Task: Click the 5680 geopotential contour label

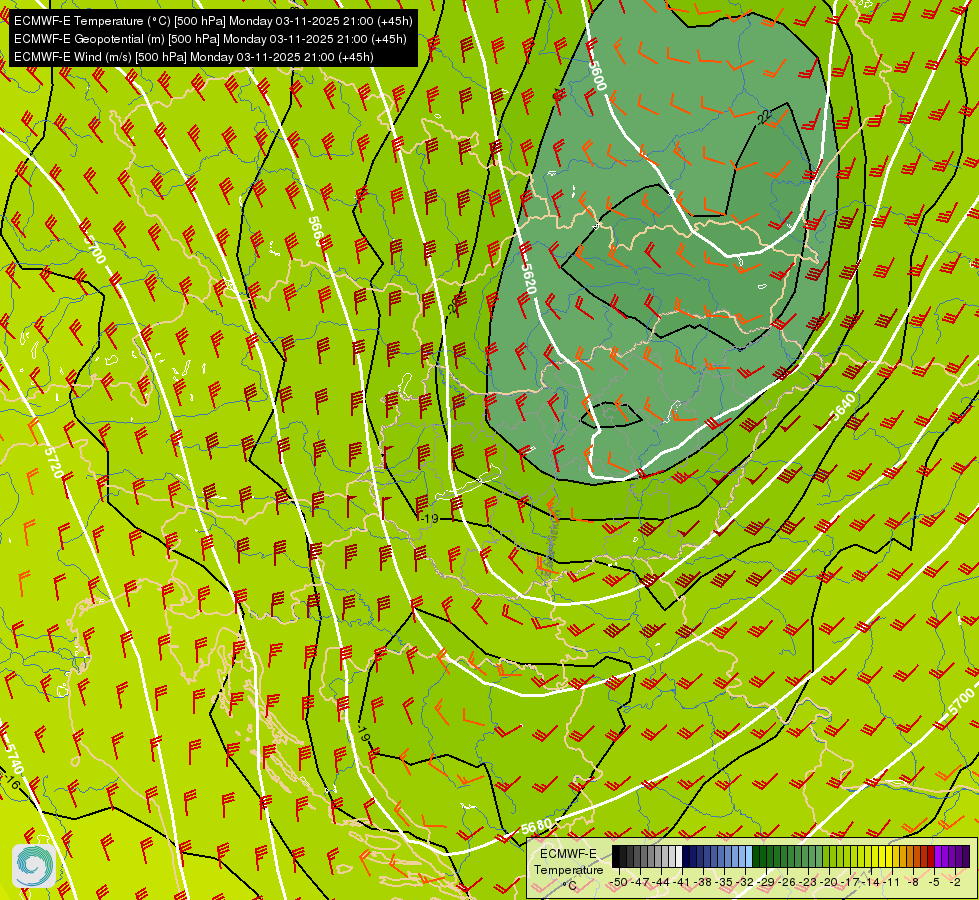Action: click(x=536, y=826)
